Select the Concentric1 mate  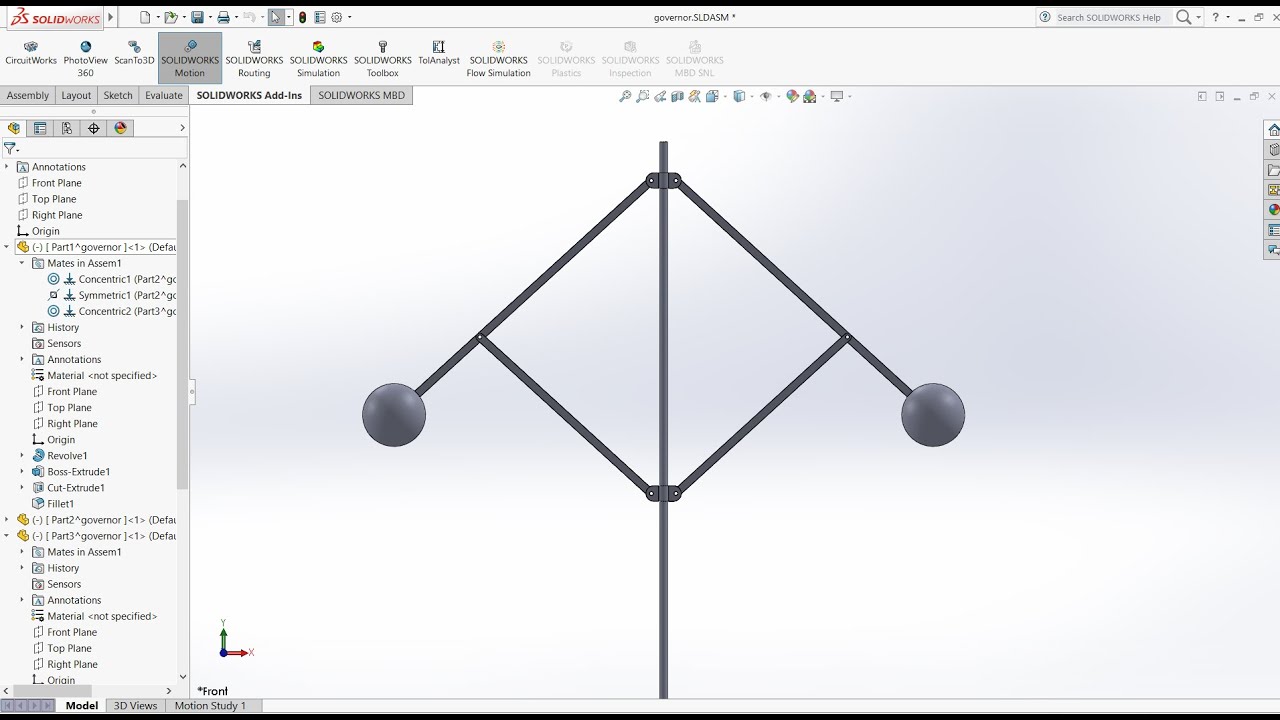(x=112, y=279)
